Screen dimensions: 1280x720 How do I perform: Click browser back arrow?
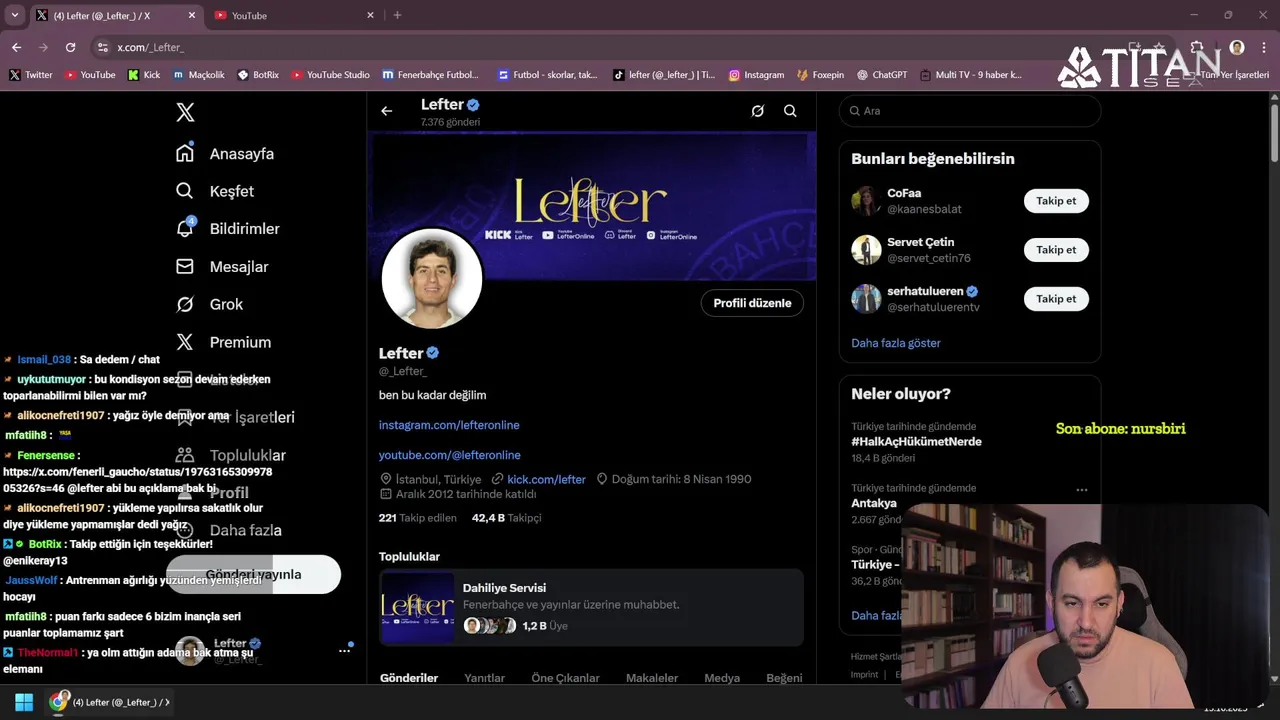[16, 47]
